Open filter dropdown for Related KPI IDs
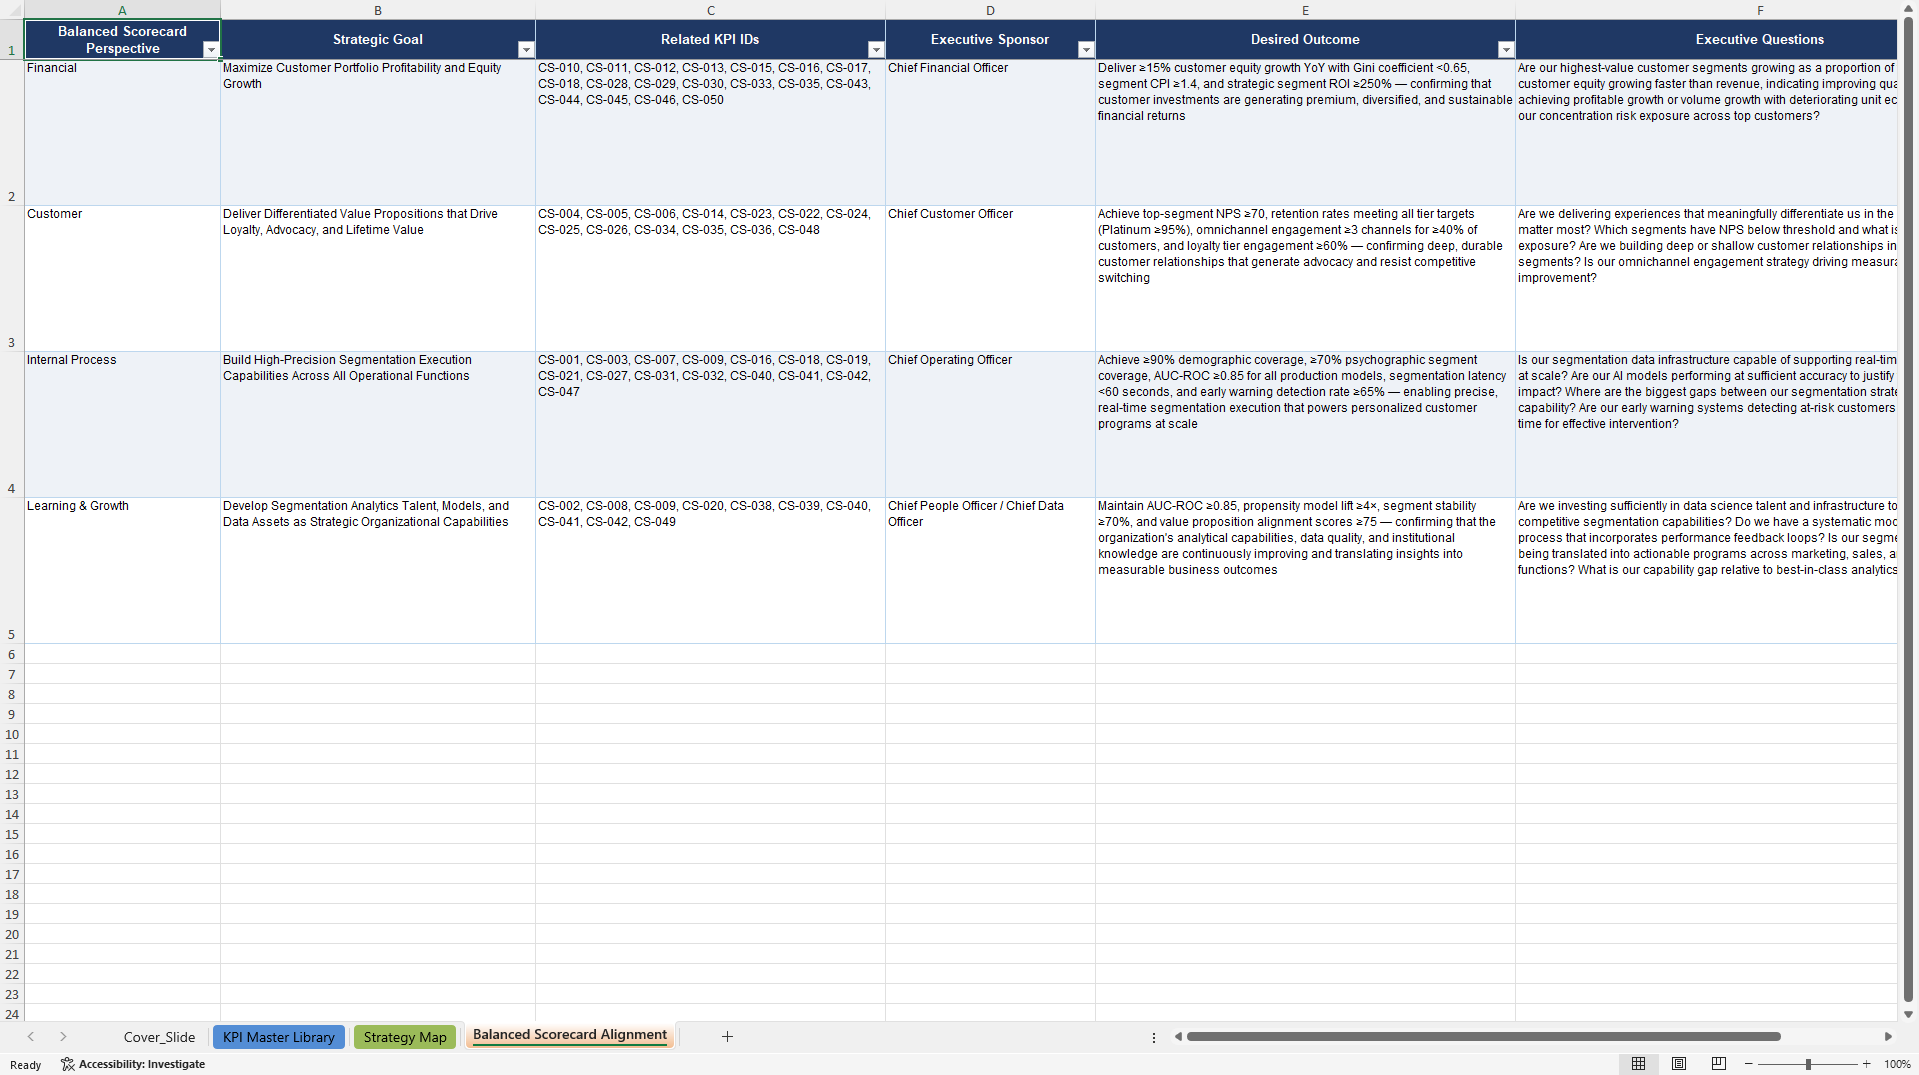Screen dimensions: 1919x1075 [876, 50]
